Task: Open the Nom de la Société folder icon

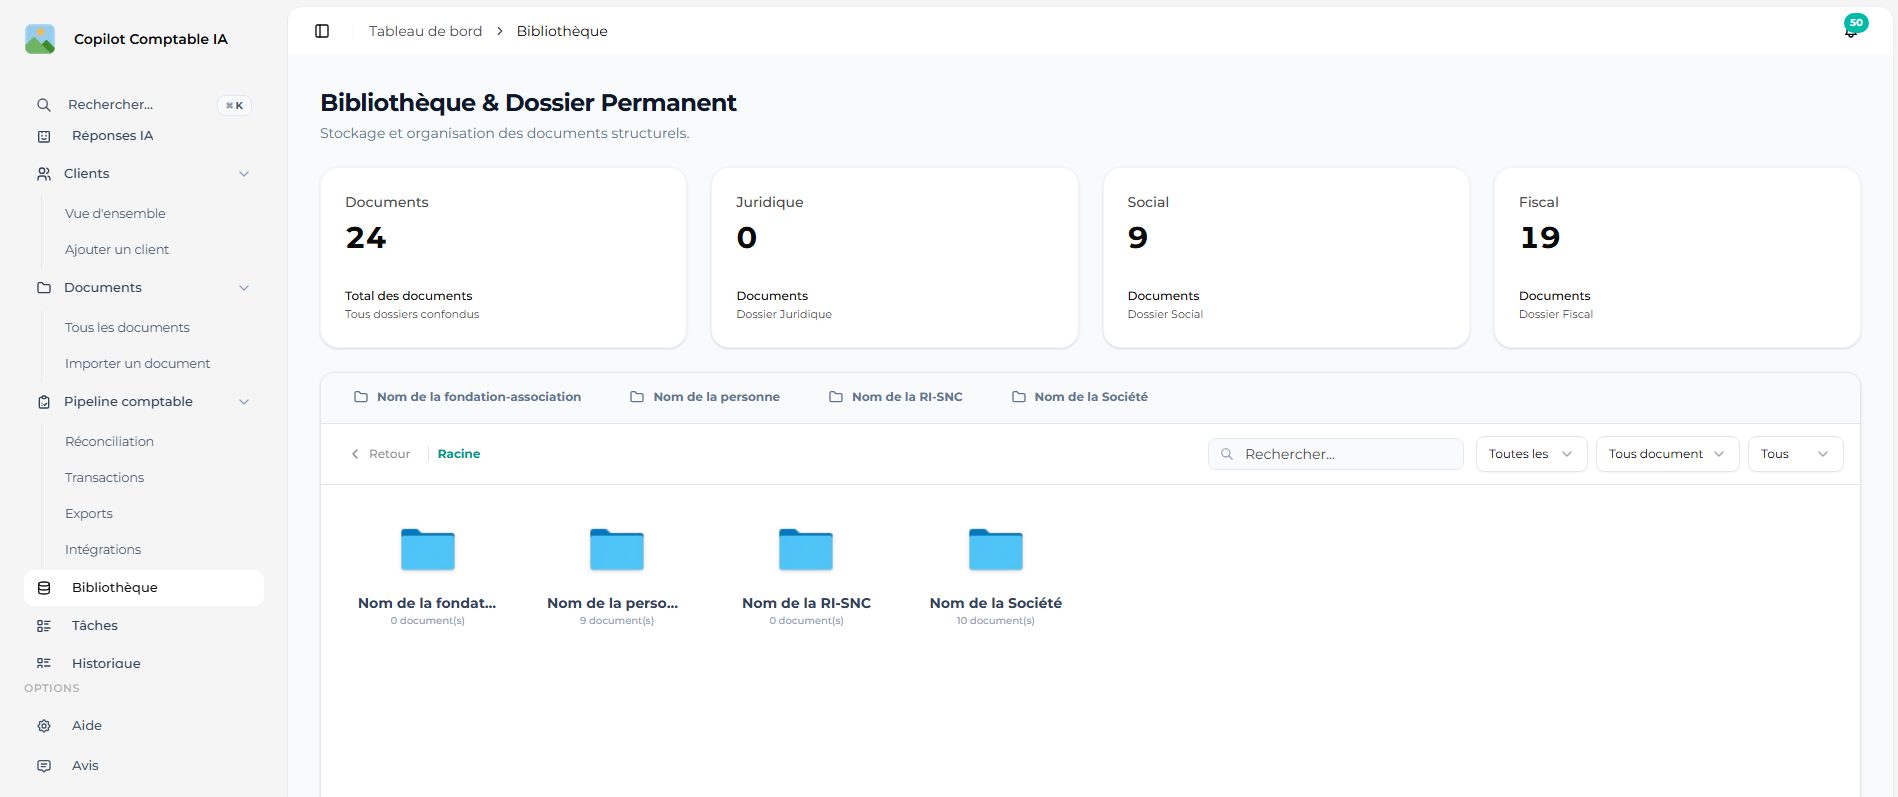Action: [995, 550]
